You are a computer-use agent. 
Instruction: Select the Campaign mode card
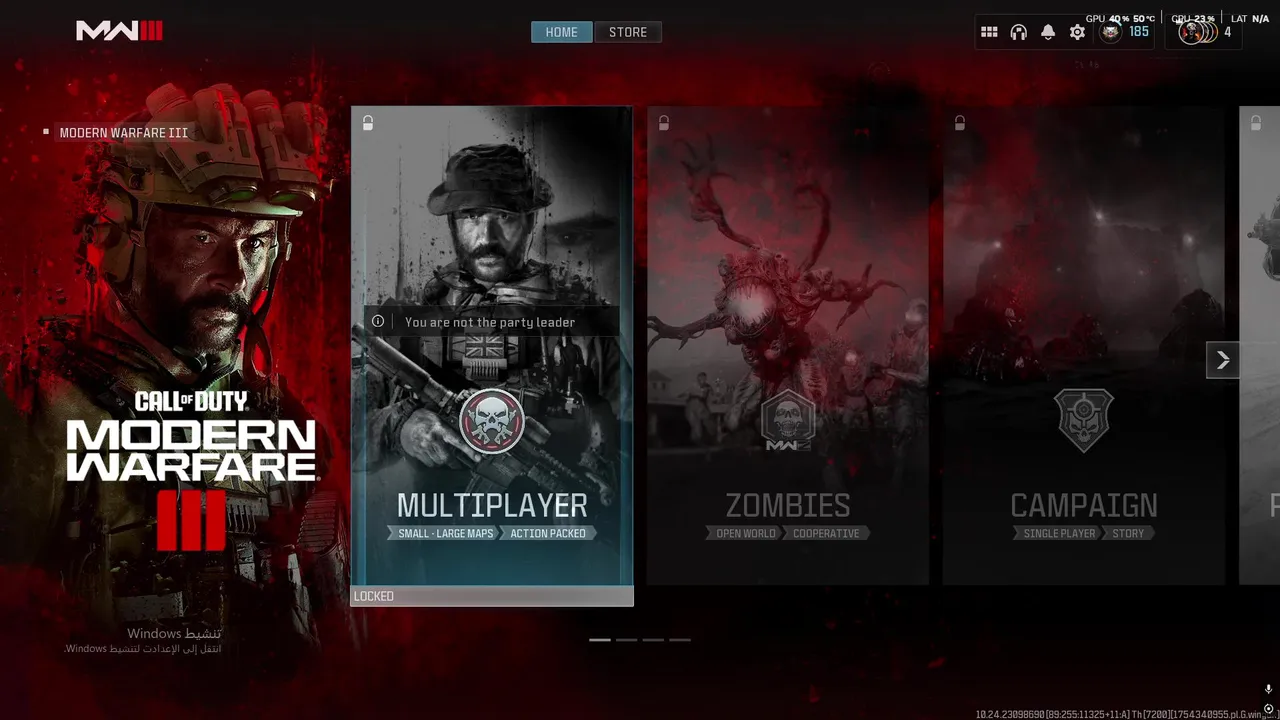point(1083,345)
